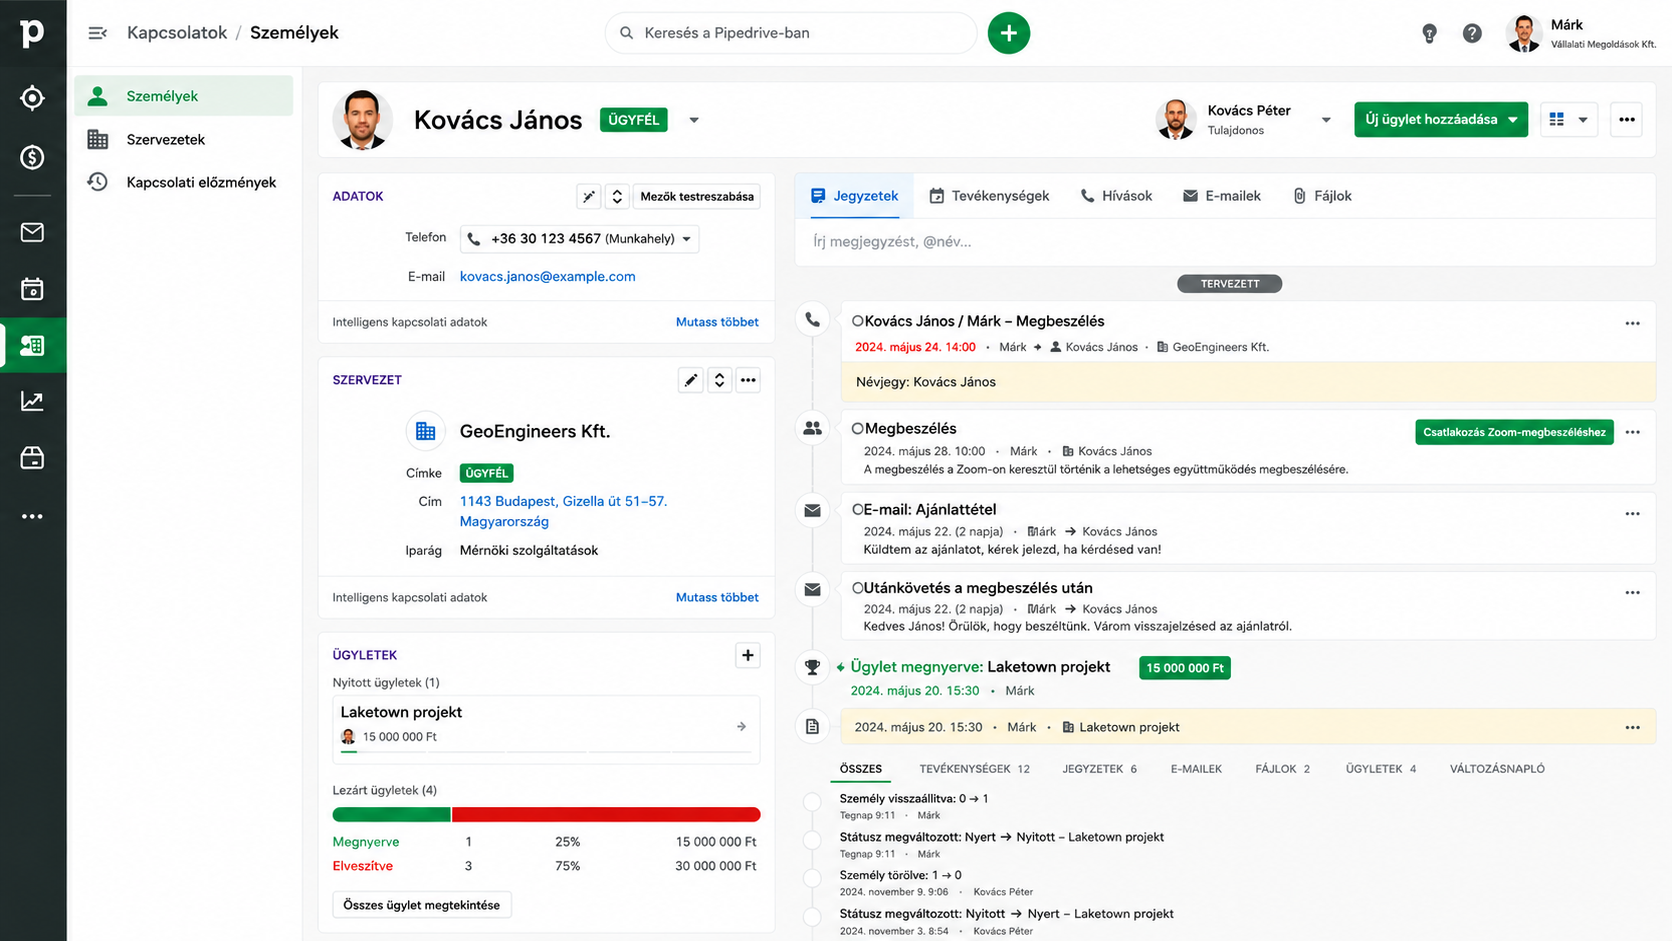Select ÖSSZES history filter tab
The image size is (1672, 941).
coord(861,769)
